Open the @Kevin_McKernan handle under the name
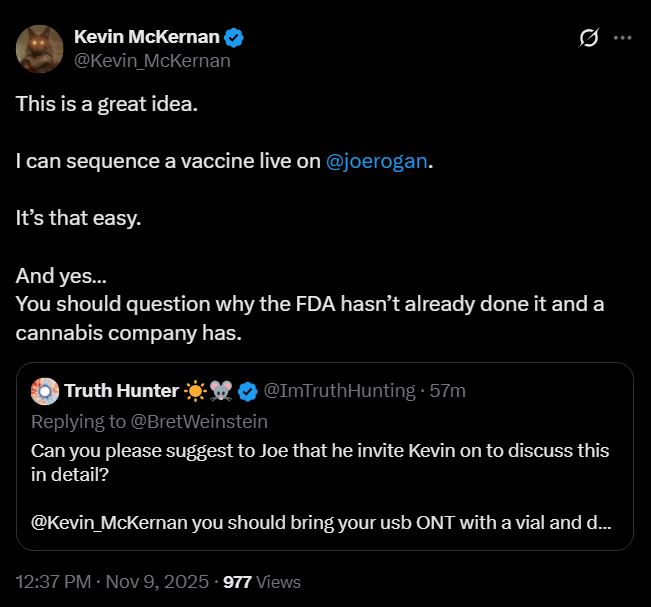The height and width of the screenshot is (607, 651). (x=152, y=61)
